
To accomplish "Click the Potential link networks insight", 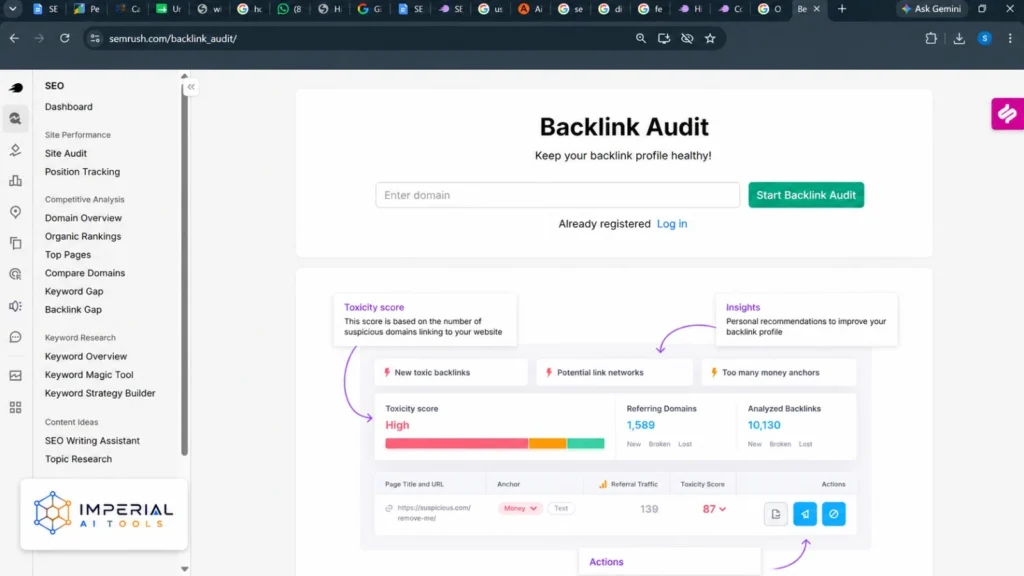I will 614,372.
